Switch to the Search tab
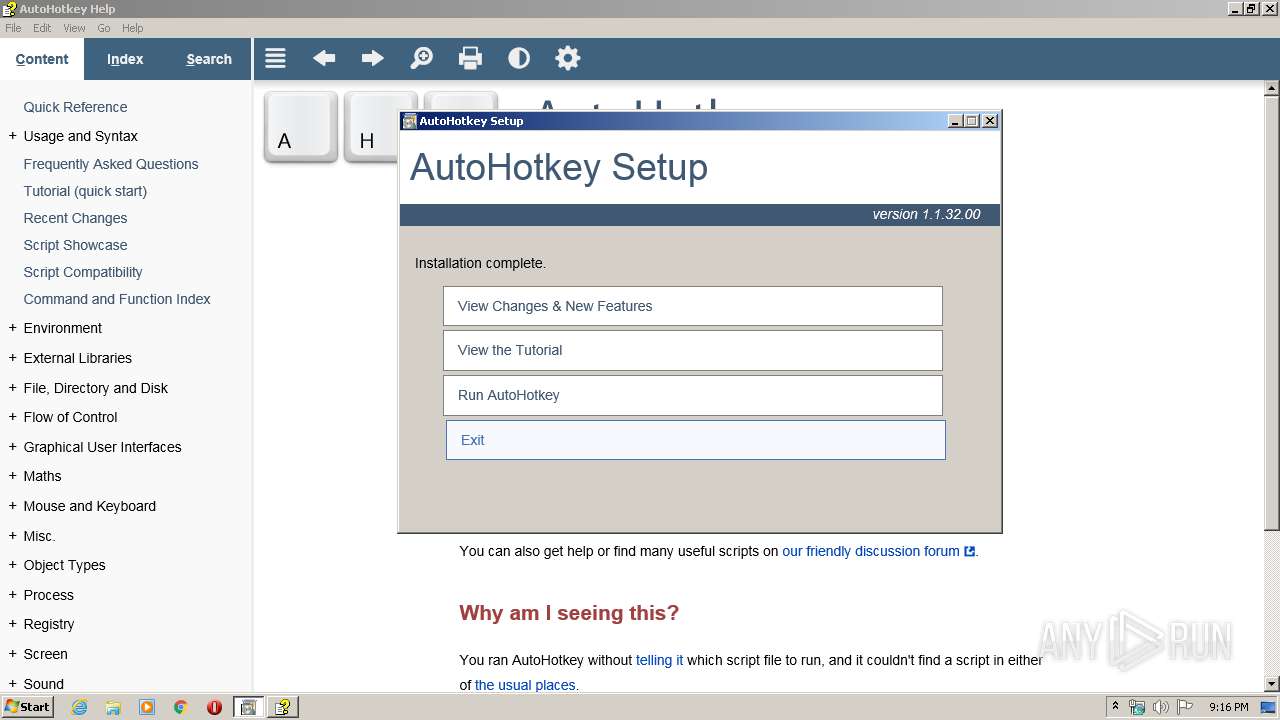 click(209, 59)
